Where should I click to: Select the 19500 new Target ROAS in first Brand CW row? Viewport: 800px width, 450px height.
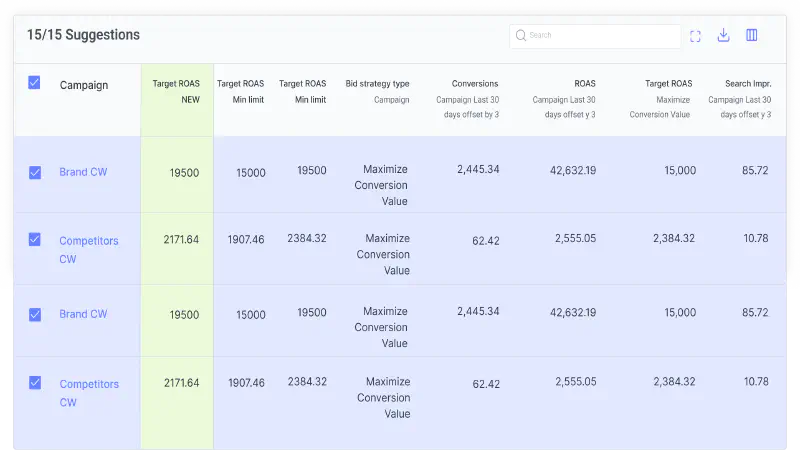coord(184,173)
